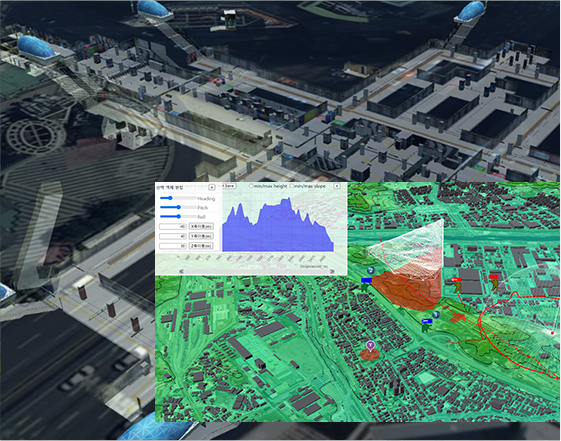This screenshot has width=561, height=441.
Task: Select the small red circle under Y pin
Action: [370, 354]
